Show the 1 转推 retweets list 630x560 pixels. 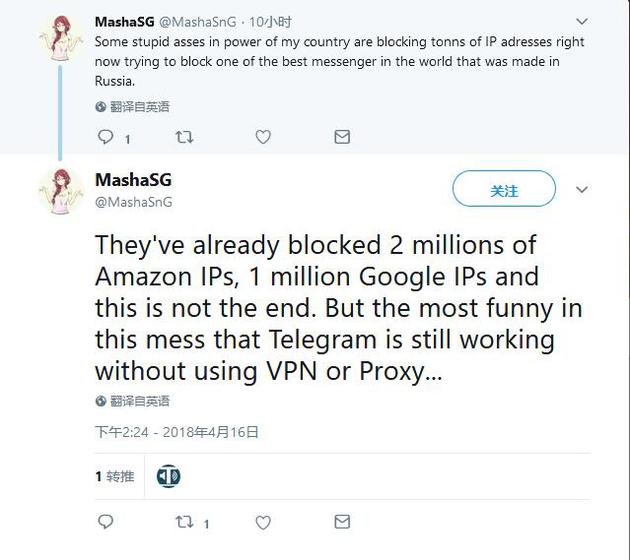click(x=114, y=476)
